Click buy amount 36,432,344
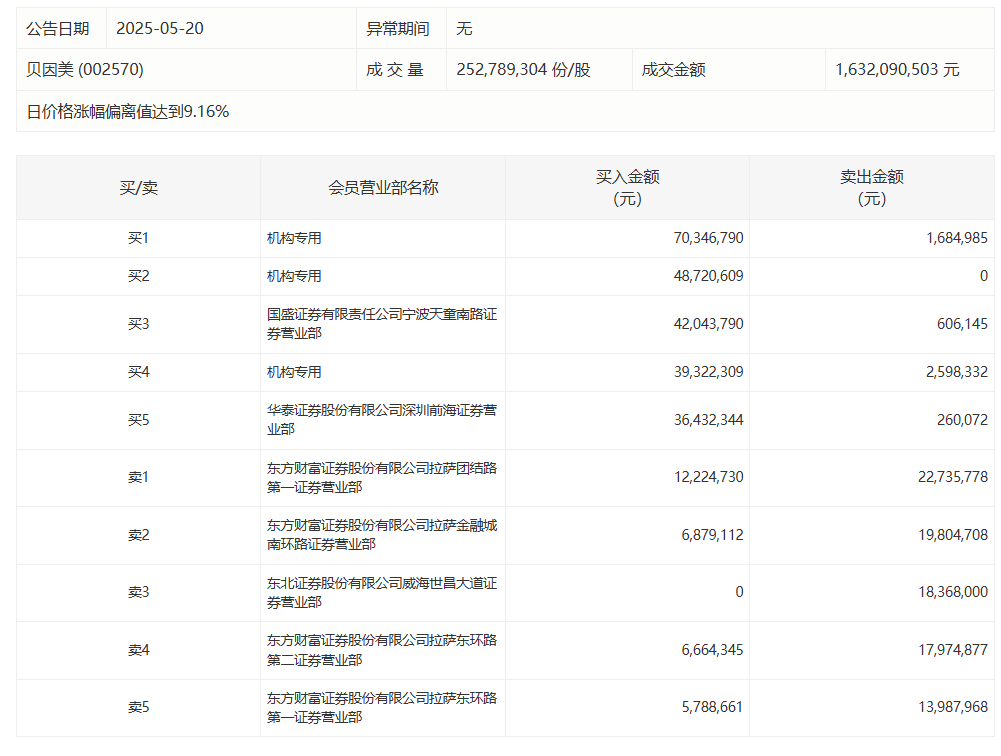This screenshot has height=756, width=1001. pos(709,420)
